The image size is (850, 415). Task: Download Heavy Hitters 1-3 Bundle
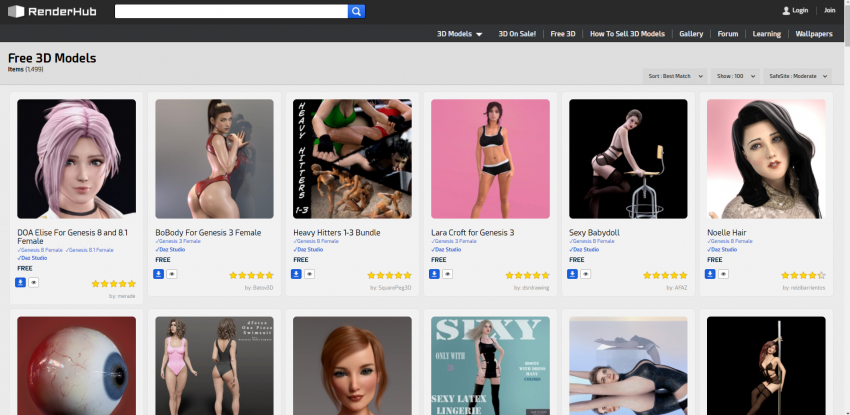[297, 274]
